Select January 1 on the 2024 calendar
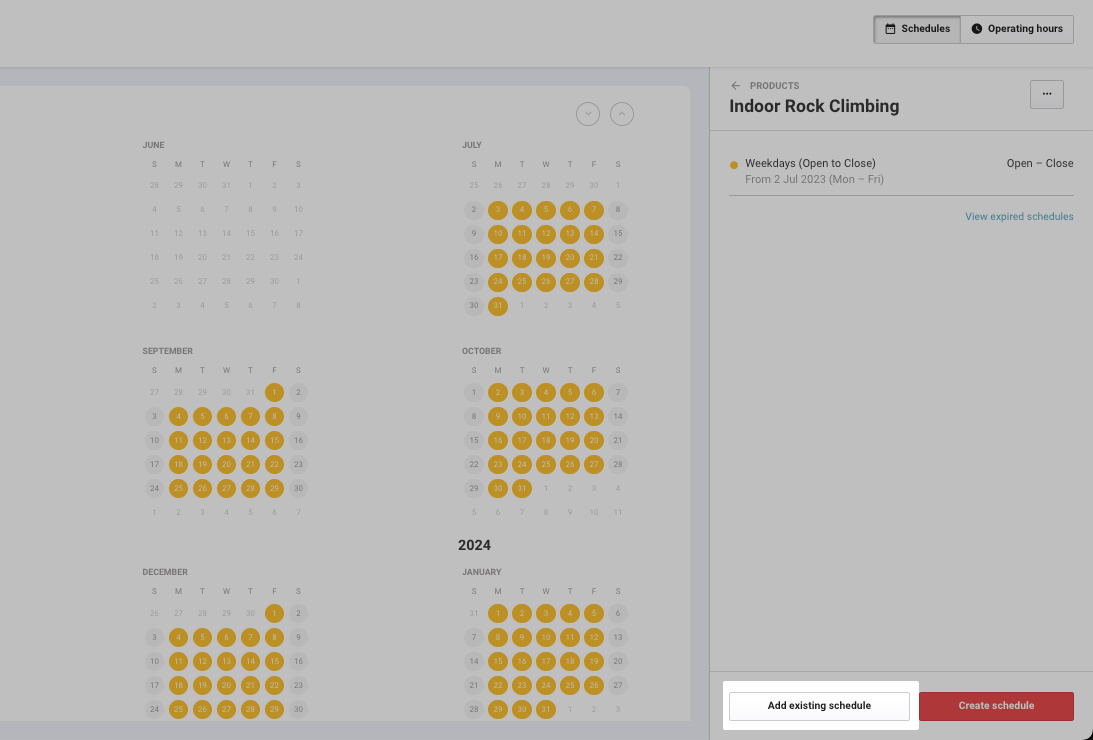 [x=498, y=613]
